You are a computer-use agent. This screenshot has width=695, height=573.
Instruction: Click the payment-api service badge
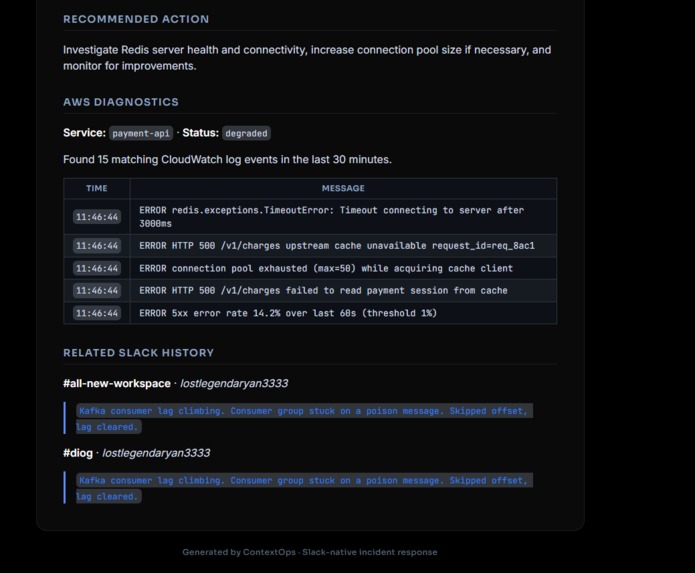[x=141, y=133]
